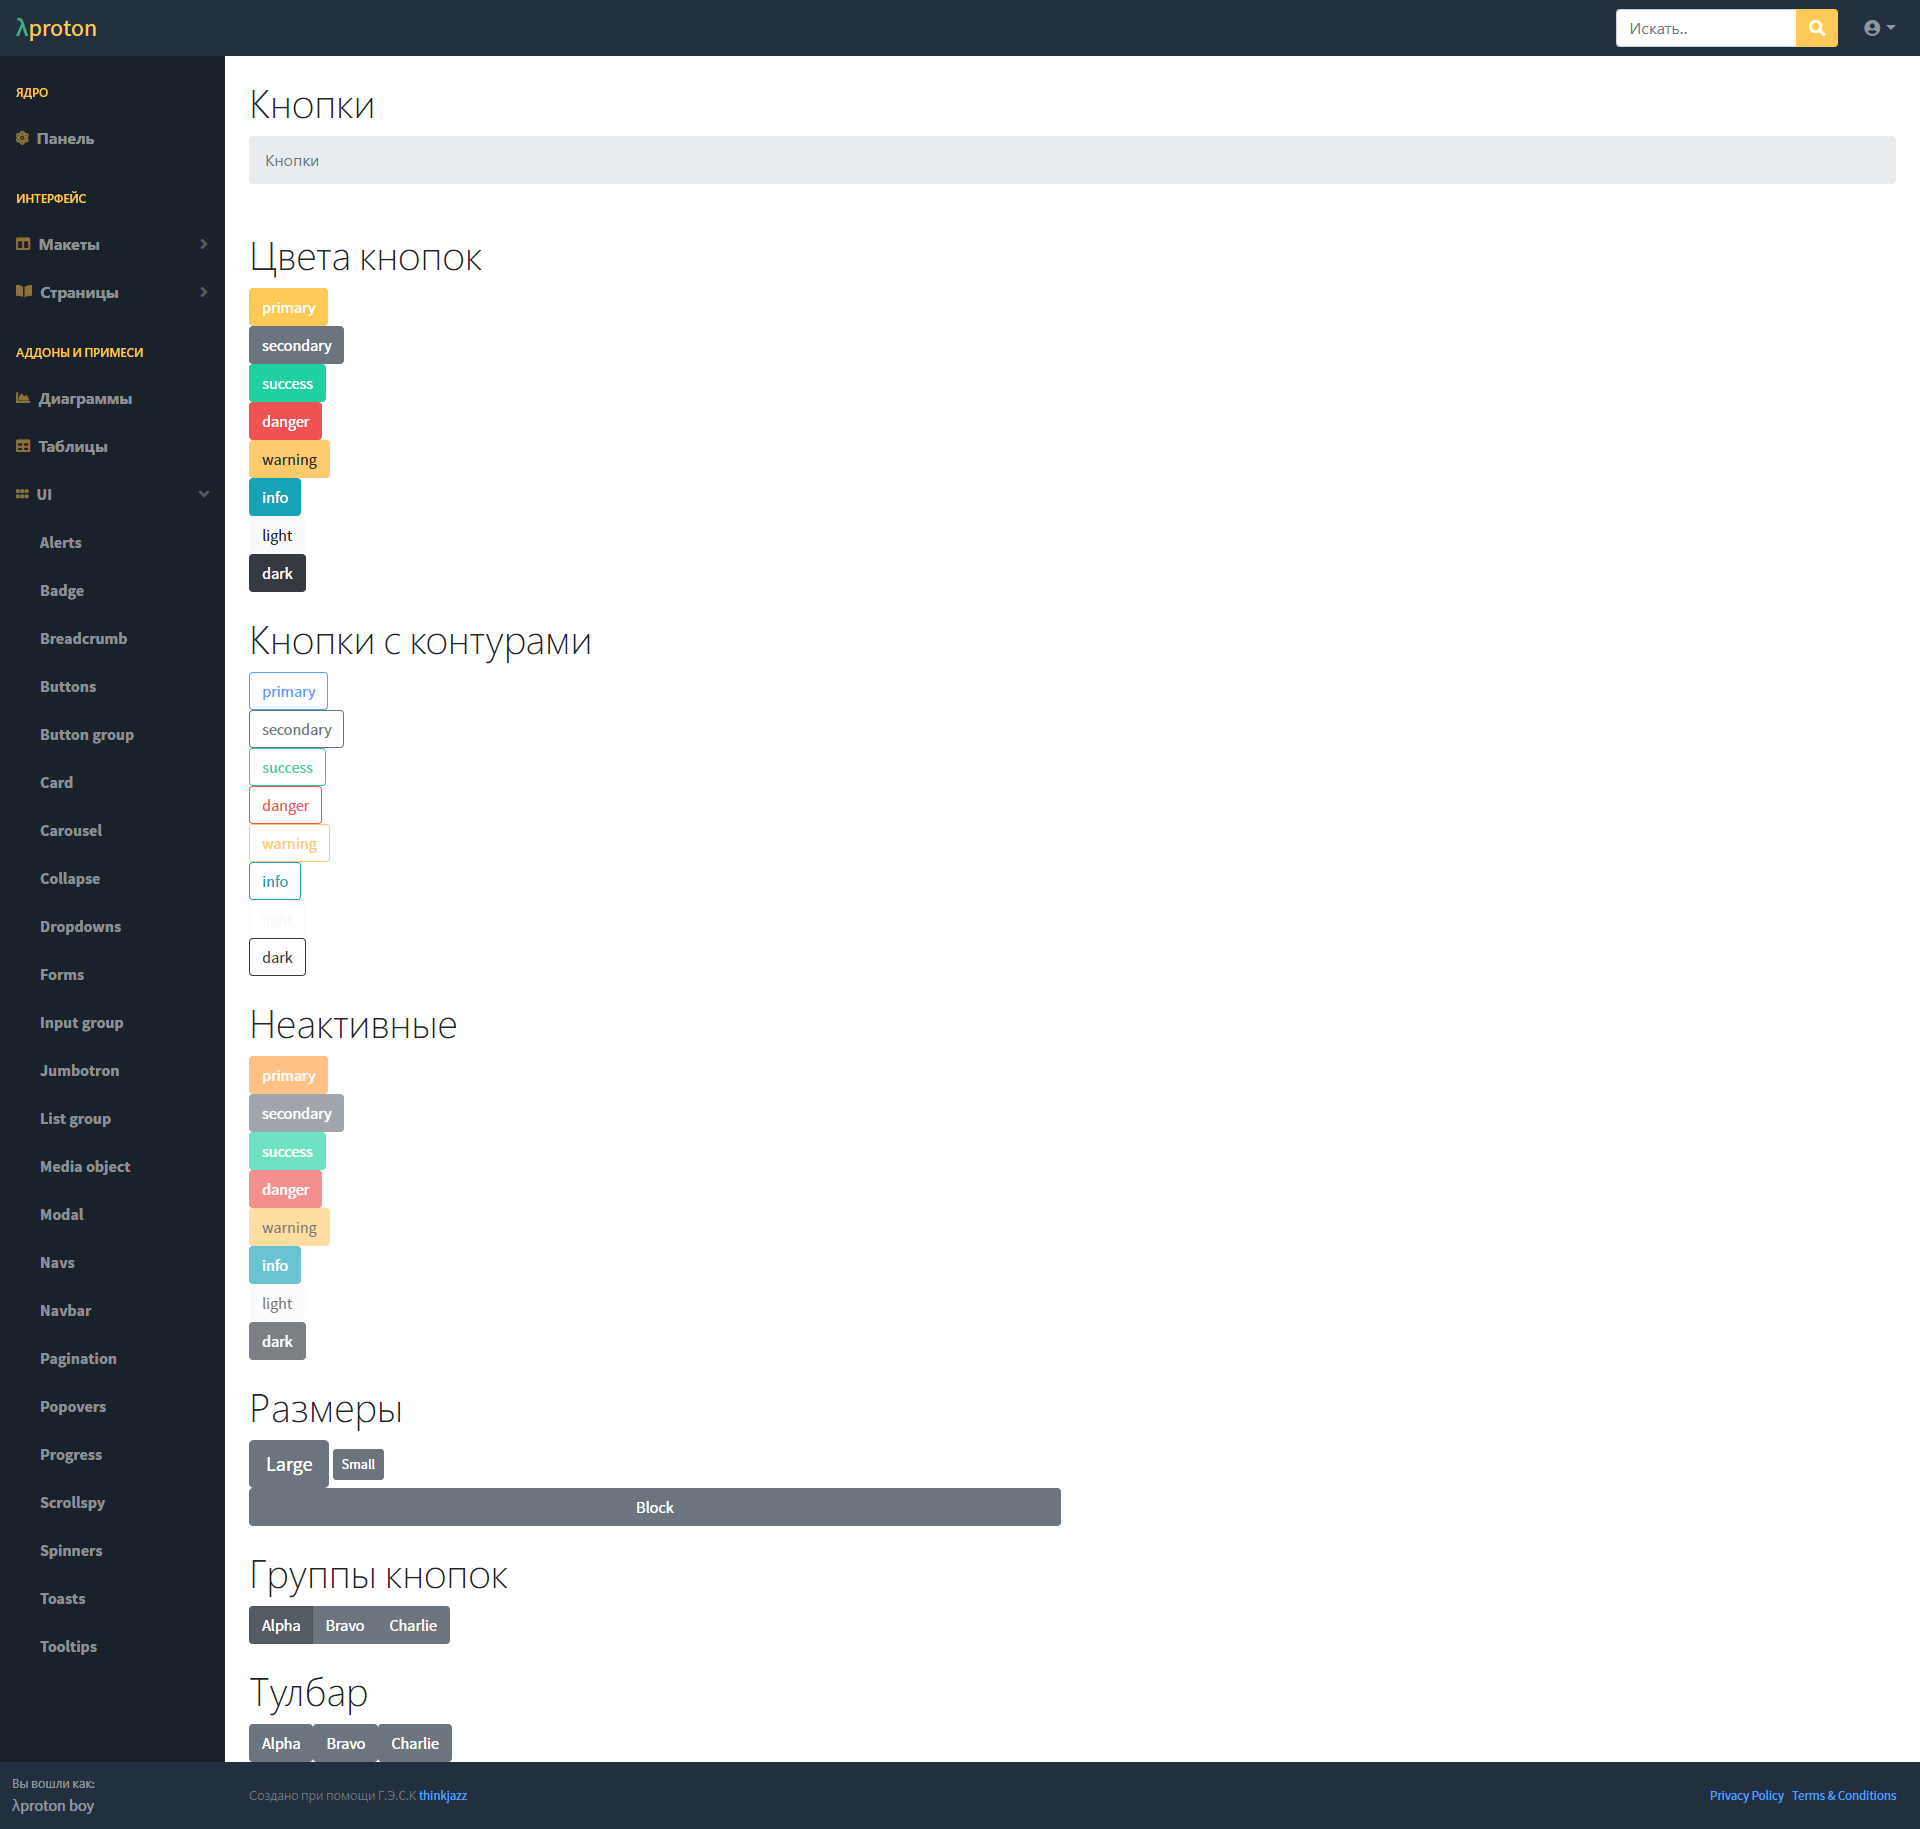Screen dimensions: 1920x1829
Task: Open the Modal sidebar item
Action: pos(62,1214)
